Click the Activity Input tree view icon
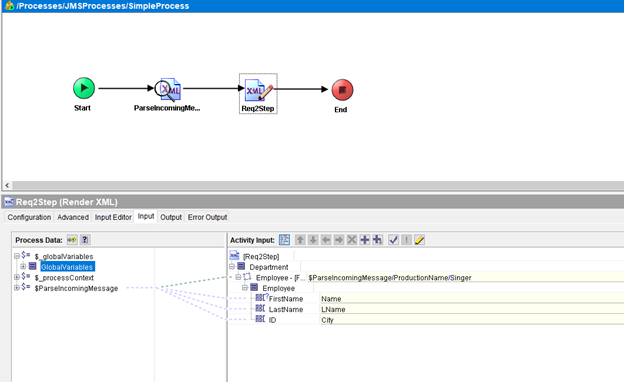 pos(285,240)
